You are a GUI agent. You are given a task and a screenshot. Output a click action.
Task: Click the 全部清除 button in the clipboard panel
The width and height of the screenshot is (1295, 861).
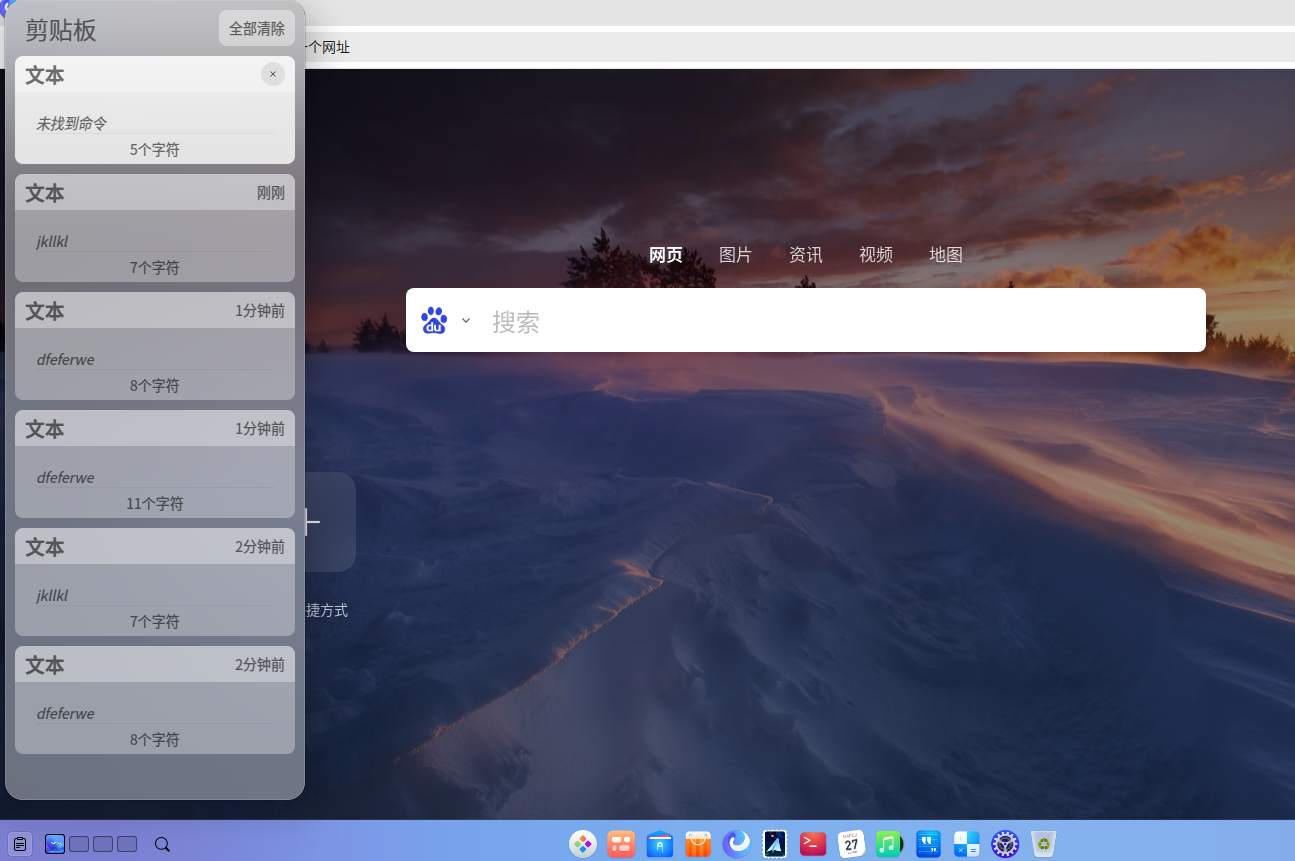coord(257,29)
